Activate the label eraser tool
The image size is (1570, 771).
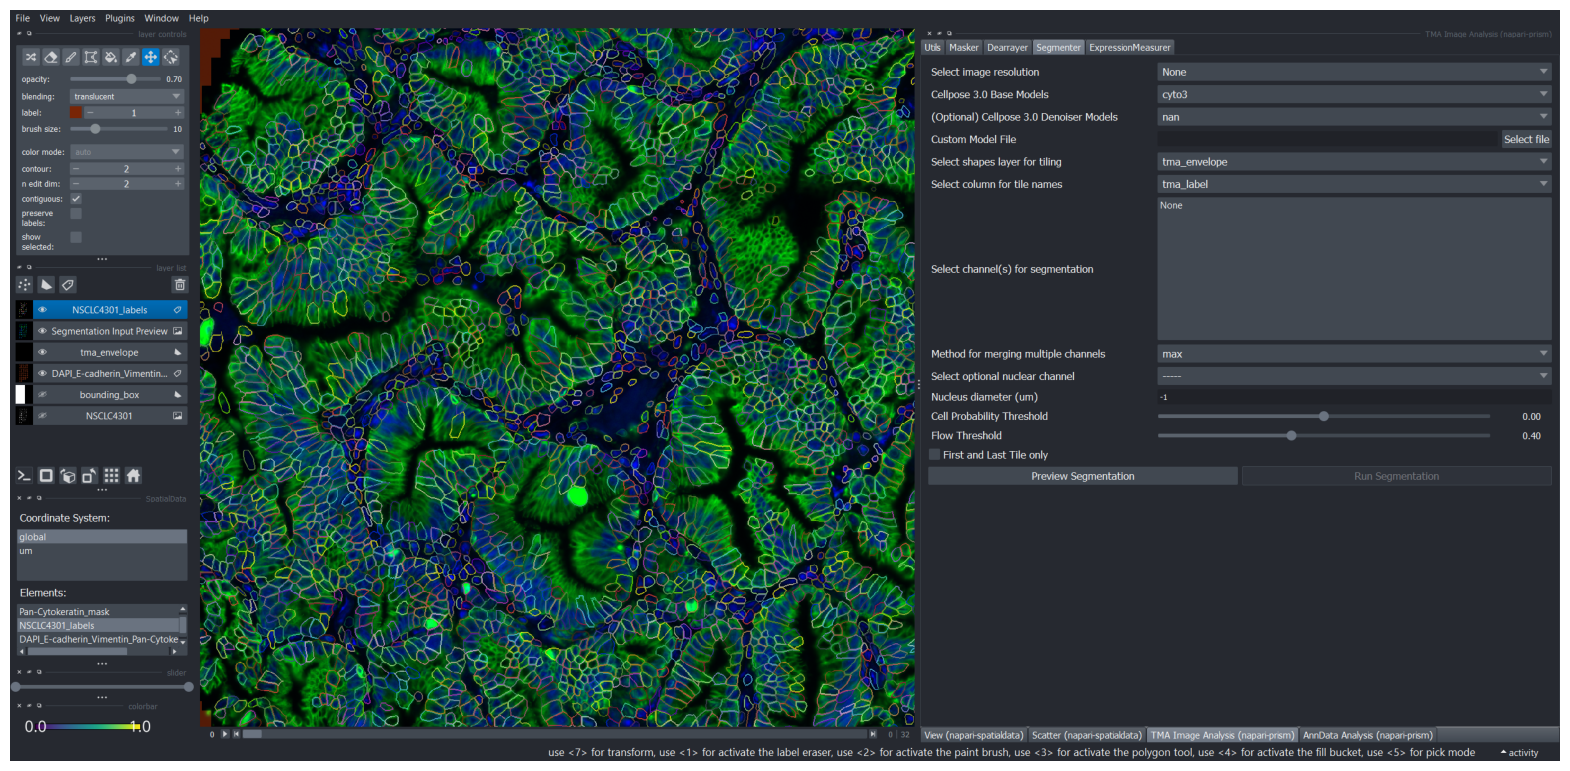[x=51, y=57]
